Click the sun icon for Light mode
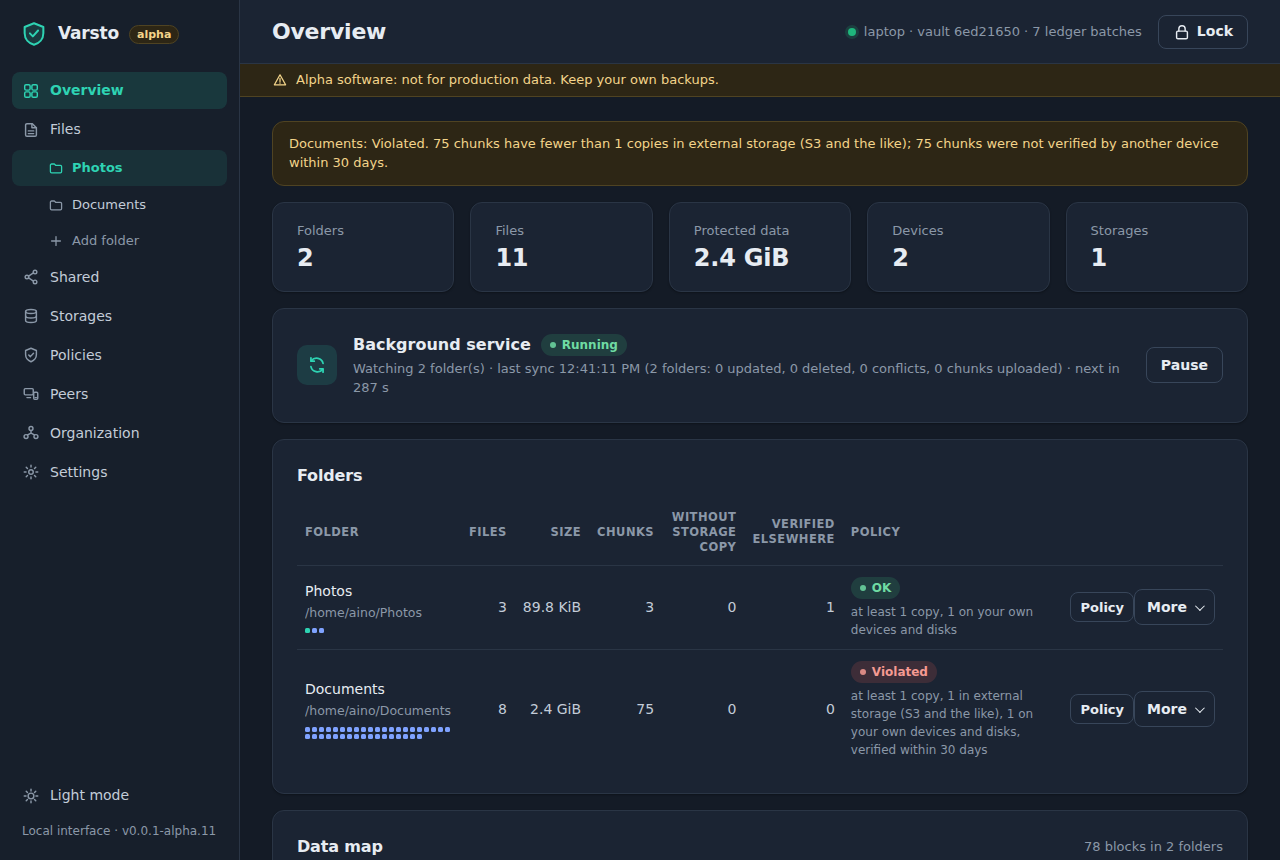 point(31,796)
